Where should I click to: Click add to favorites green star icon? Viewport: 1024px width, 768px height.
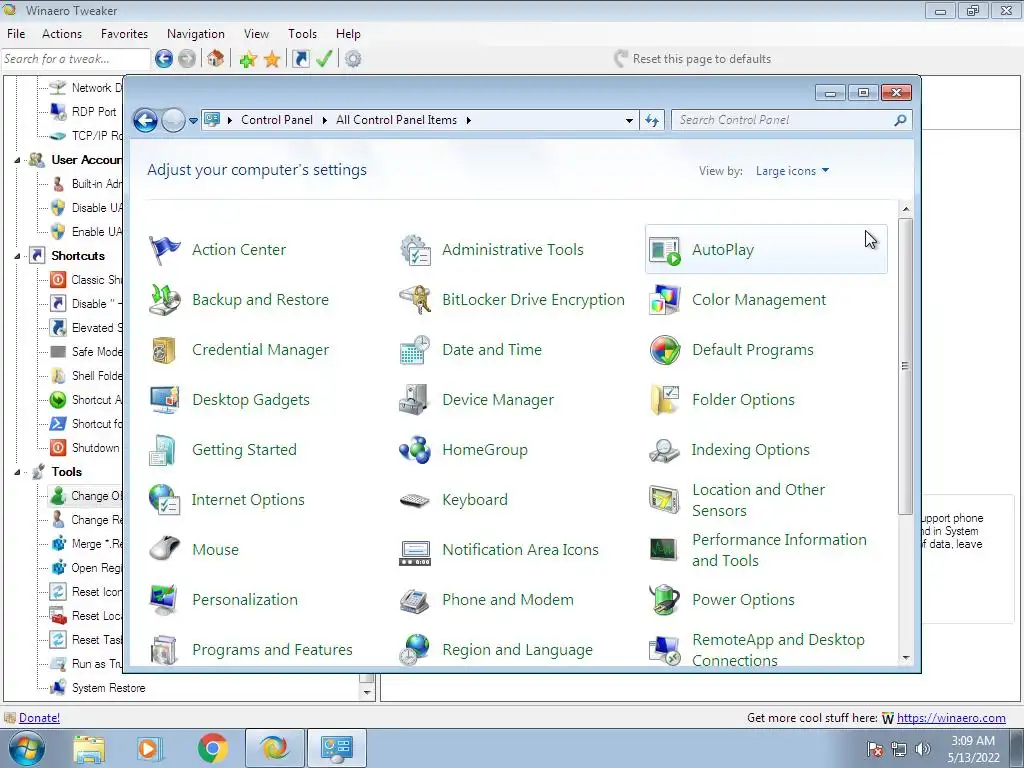coord(248,59)
